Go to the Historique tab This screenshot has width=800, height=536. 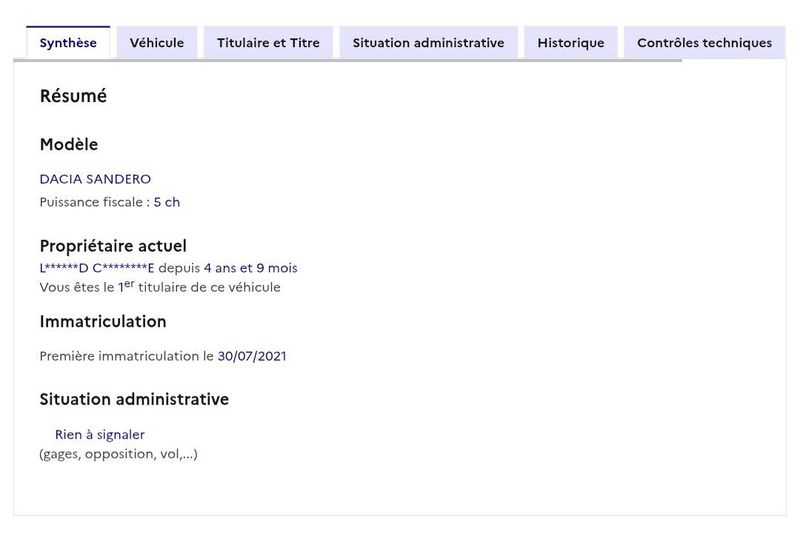click(571, 43)
